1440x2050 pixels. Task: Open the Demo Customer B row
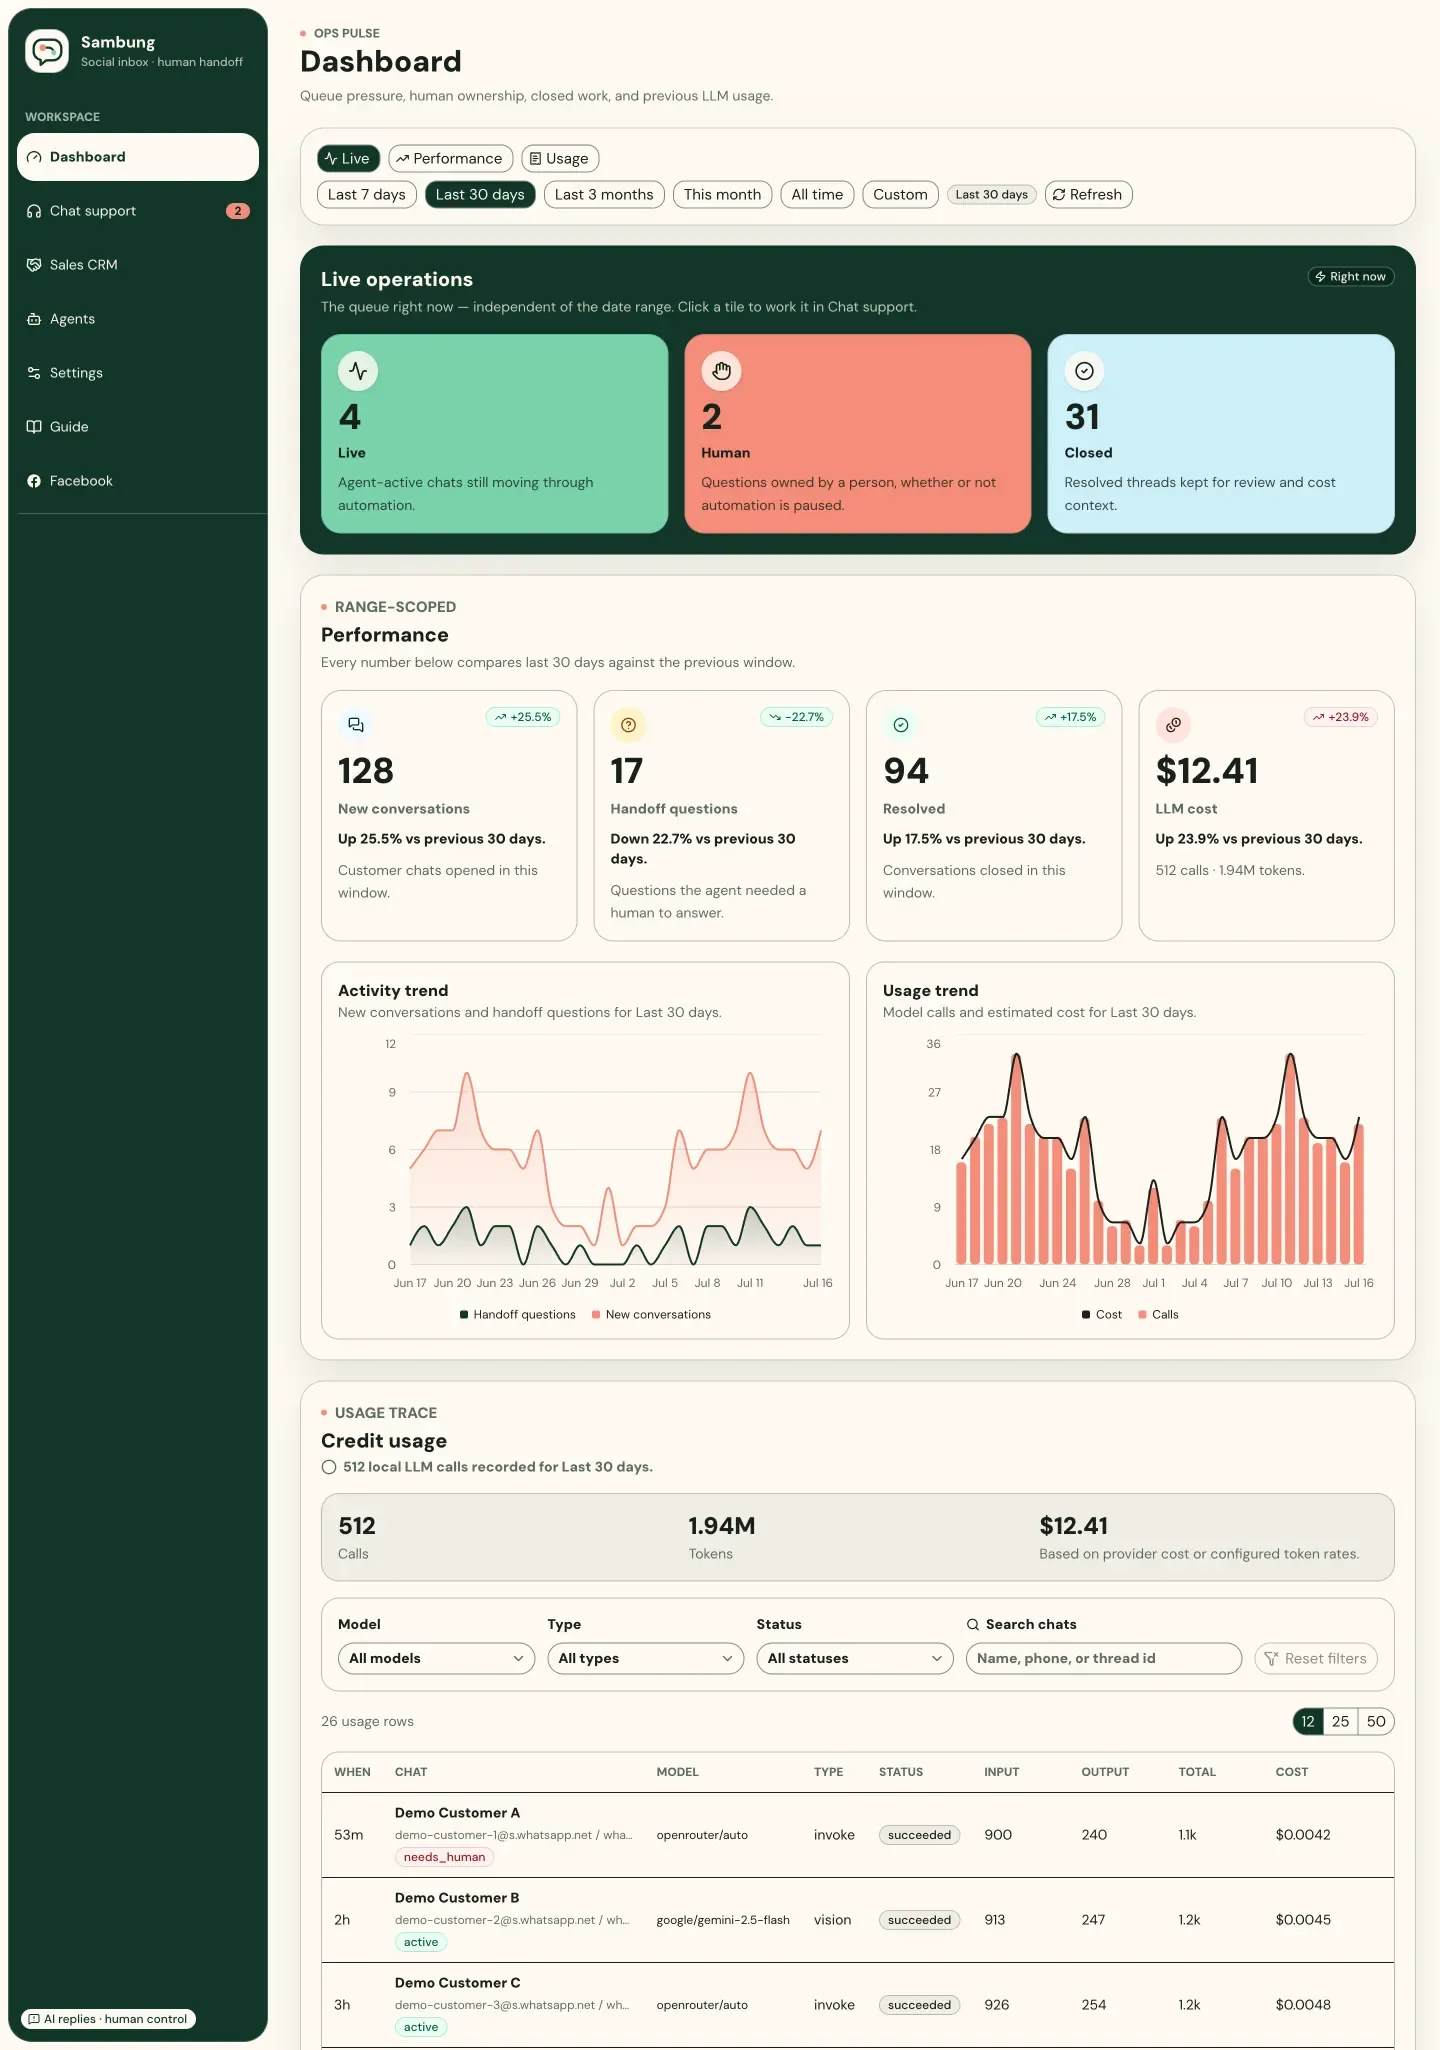tap(857, 1920)
